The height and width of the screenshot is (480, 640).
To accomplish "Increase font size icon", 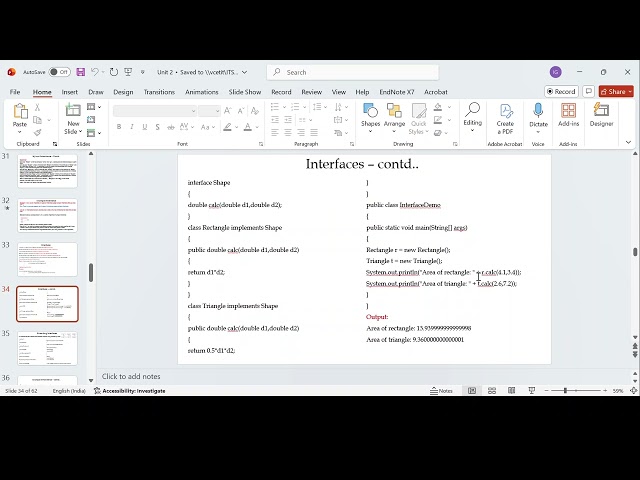I will pyautogui.click(x=227, y=111).
